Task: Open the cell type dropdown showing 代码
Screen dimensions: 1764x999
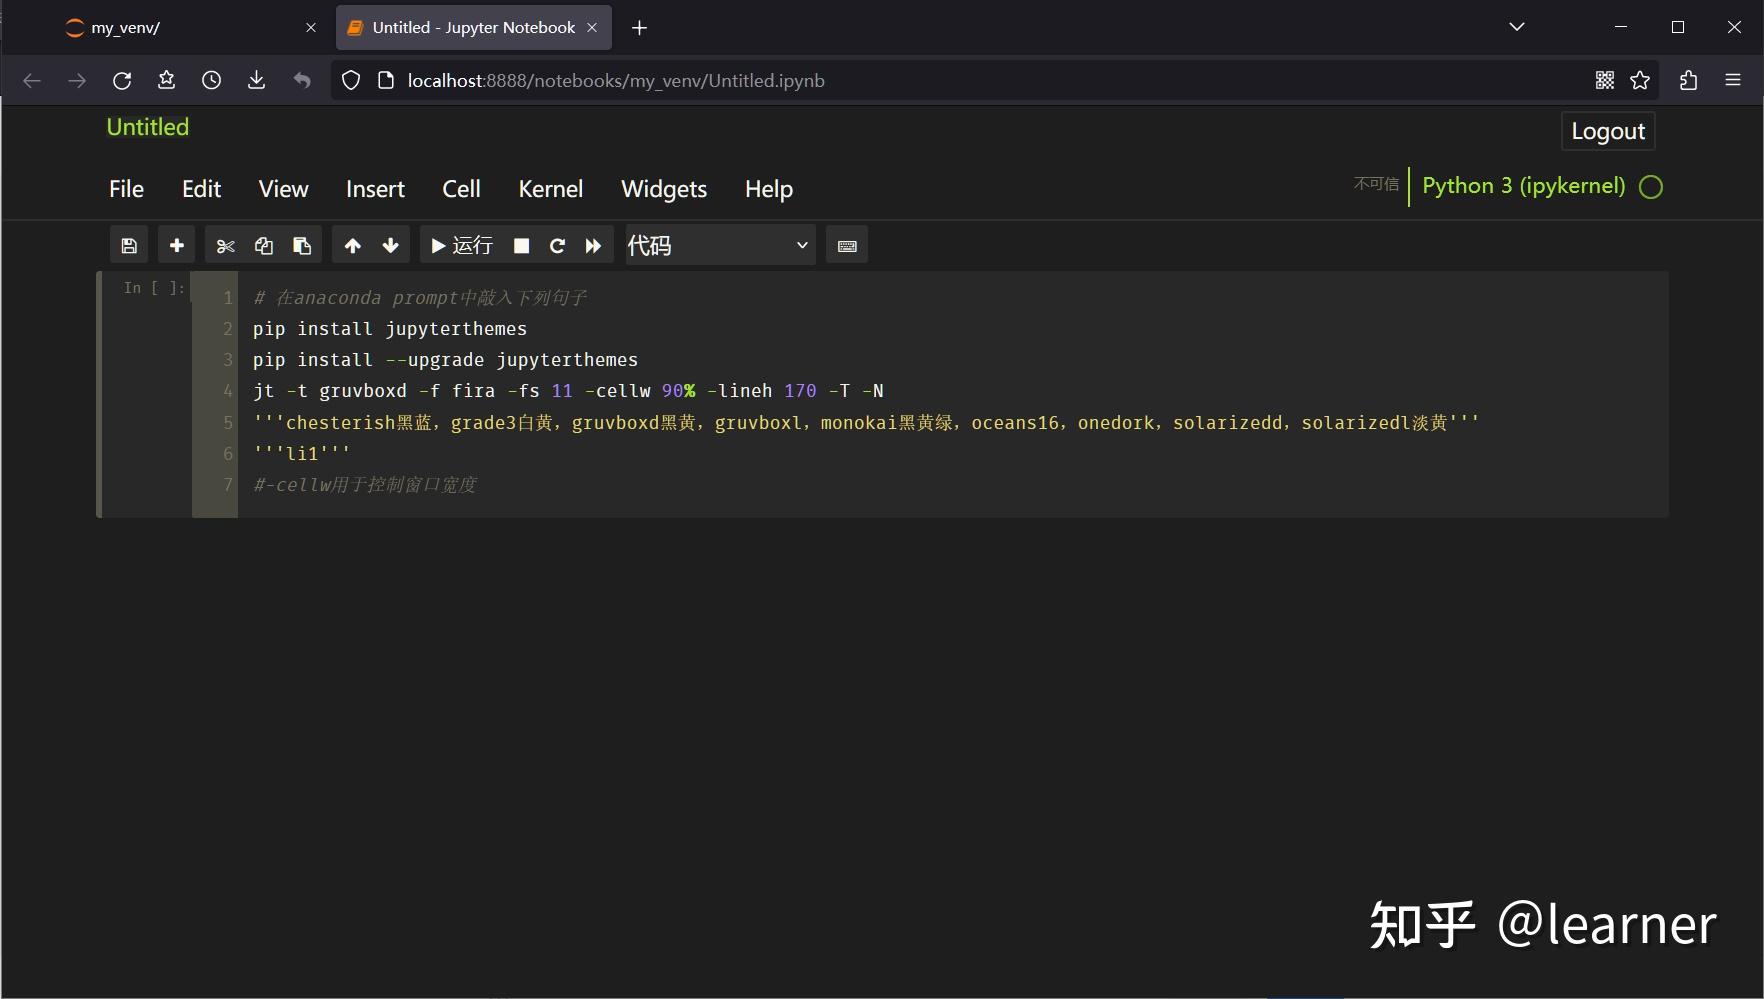Action: pyautogui.click(x=719, y=245)
